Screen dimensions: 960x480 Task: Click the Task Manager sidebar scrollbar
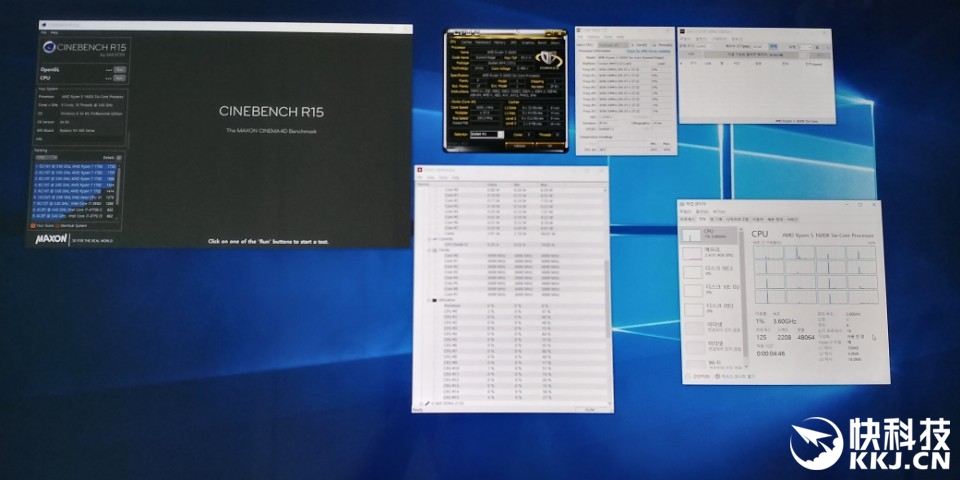[746, 296]
